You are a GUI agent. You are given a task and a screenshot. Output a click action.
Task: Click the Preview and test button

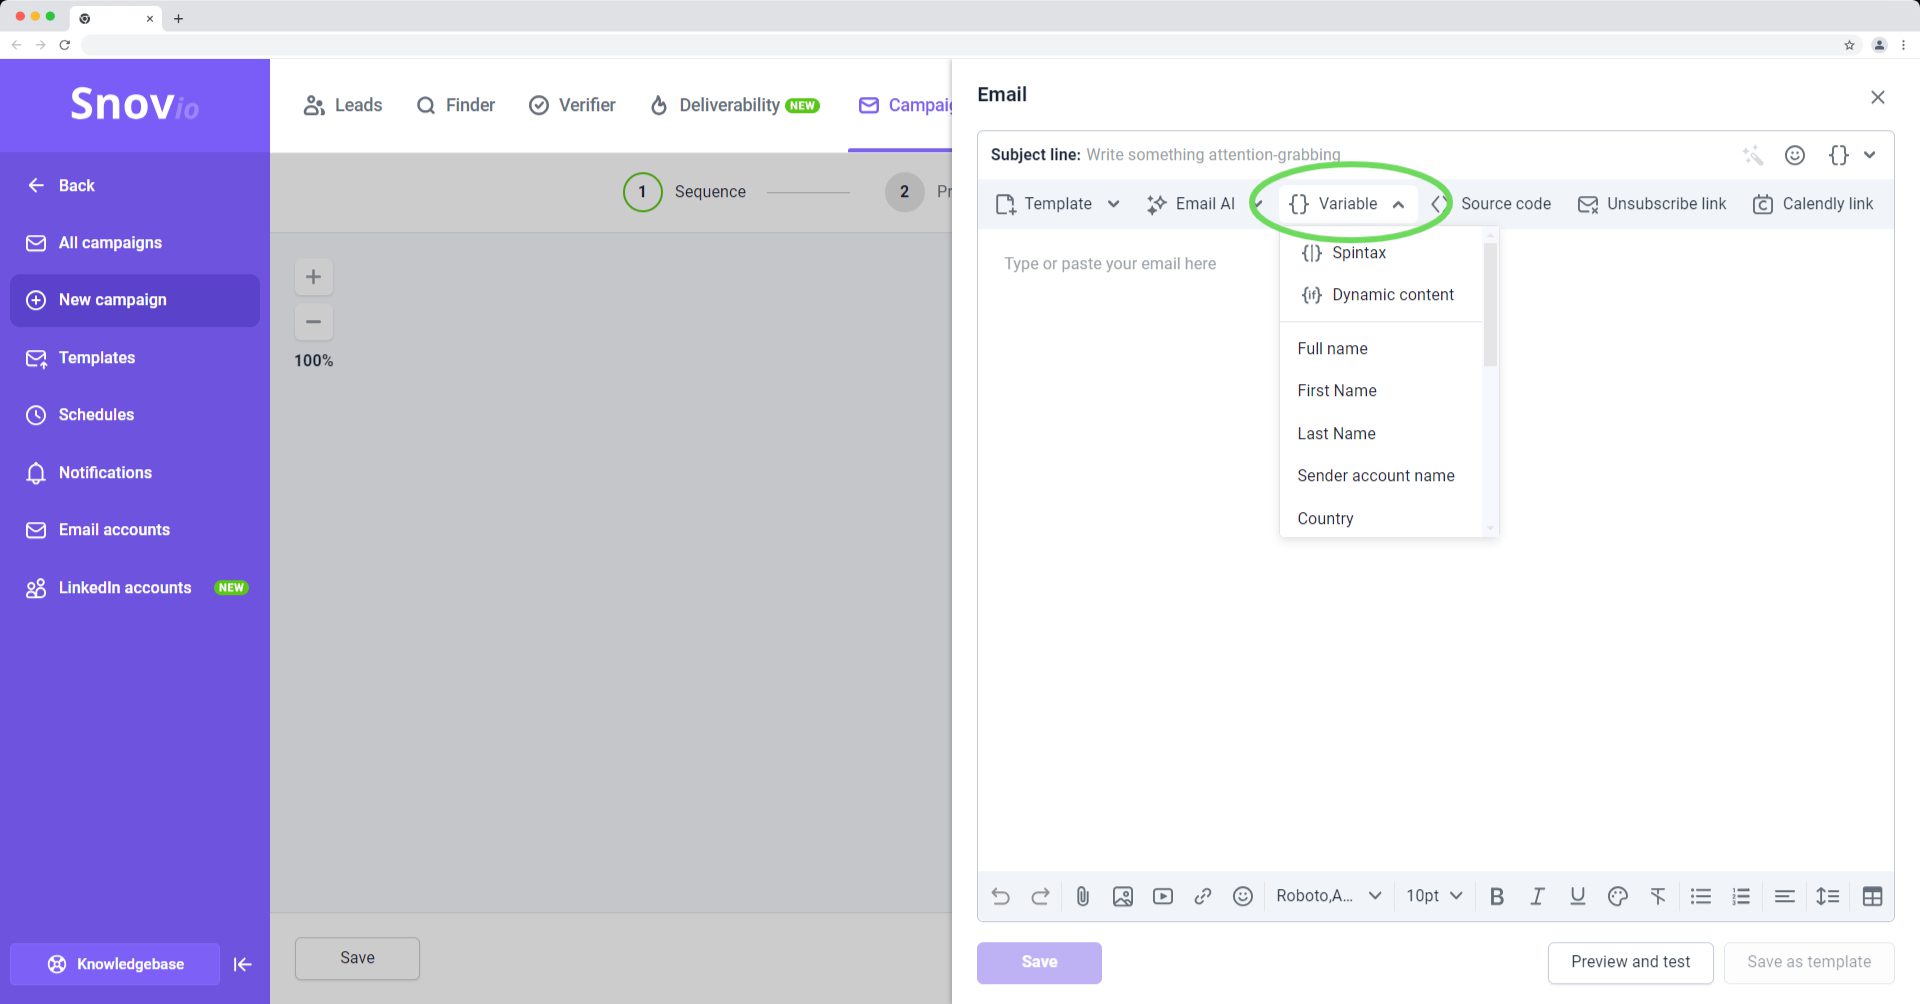1629,962
